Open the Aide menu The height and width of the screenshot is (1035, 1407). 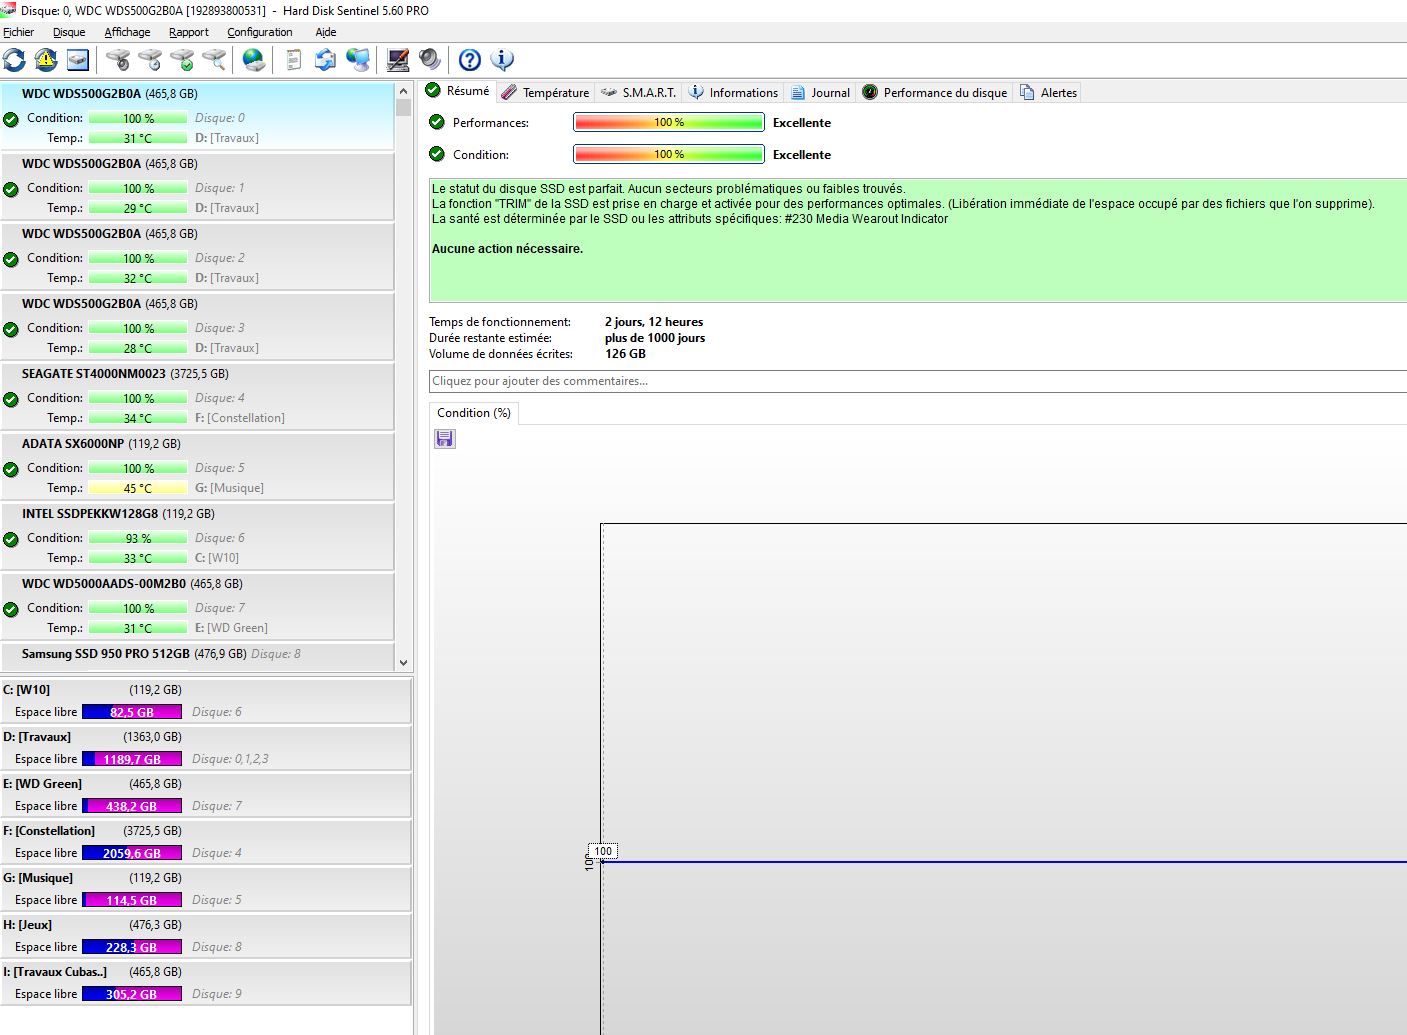point(326,32)
